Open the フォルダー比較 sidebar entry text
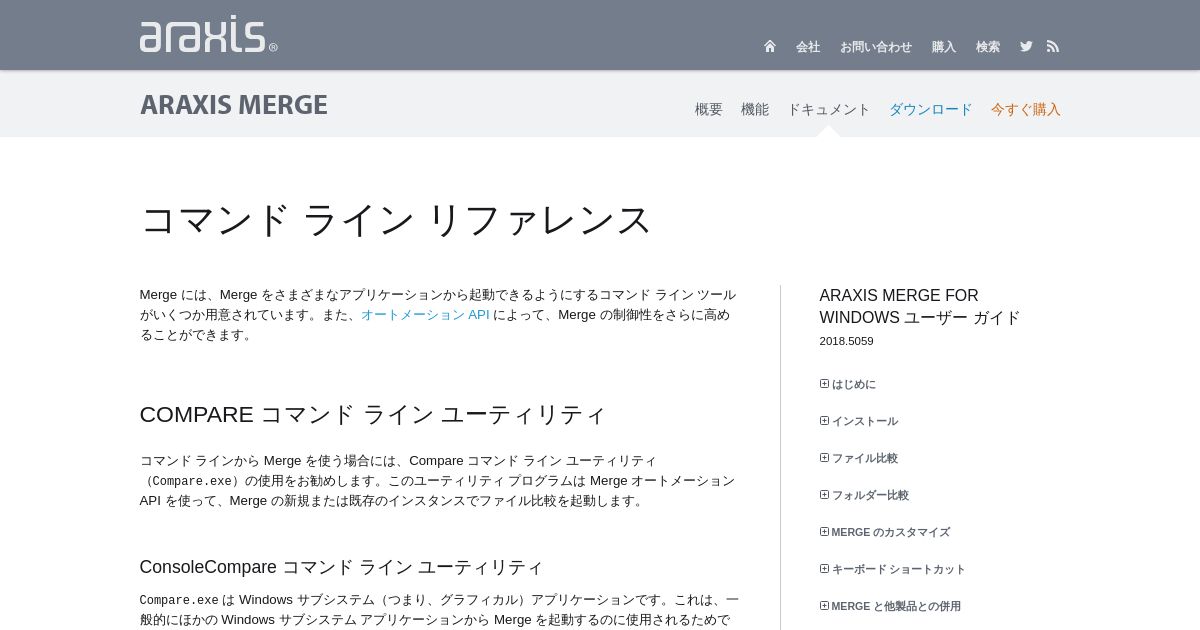Viewport: 1200px width, 630px height. (871, 495)
